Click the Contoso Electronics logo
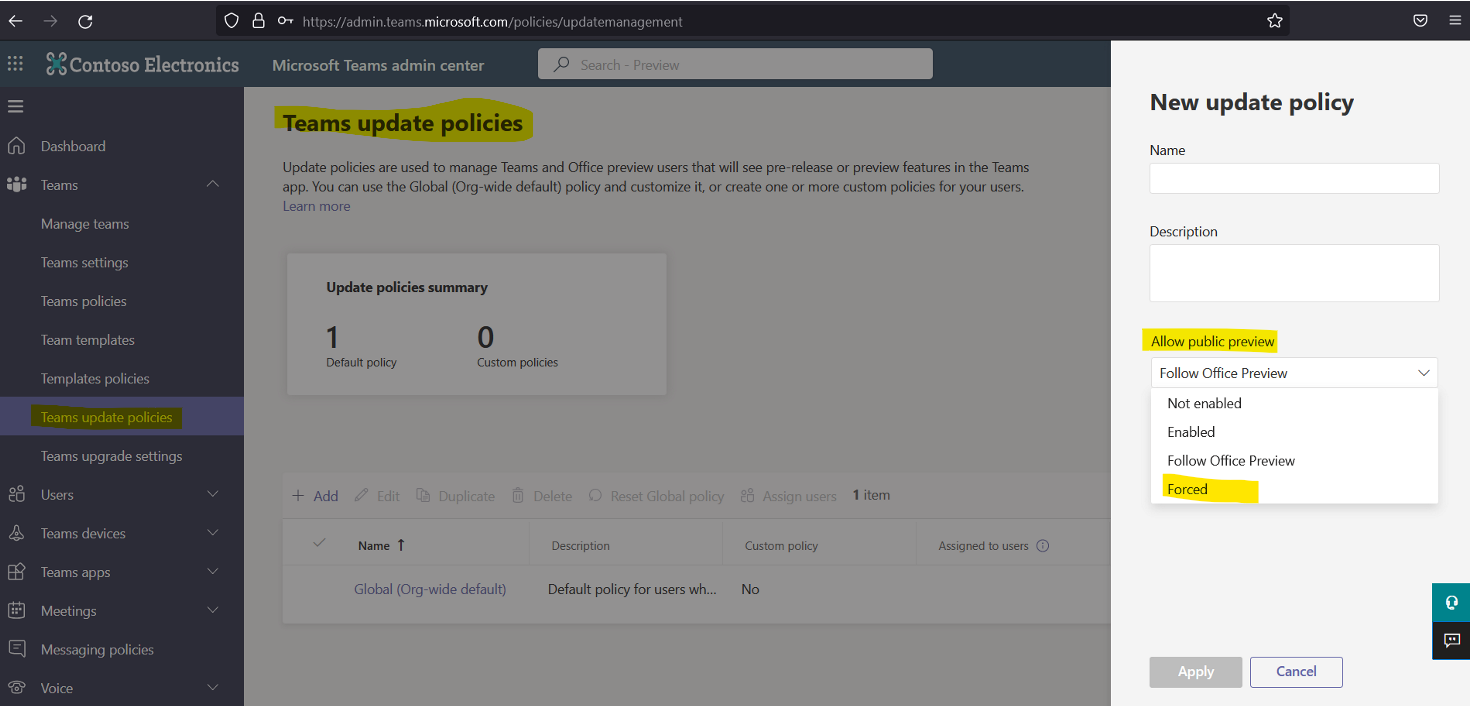Image resolution: width=1473 pixels, height=706 pixels. click(143, 65)
